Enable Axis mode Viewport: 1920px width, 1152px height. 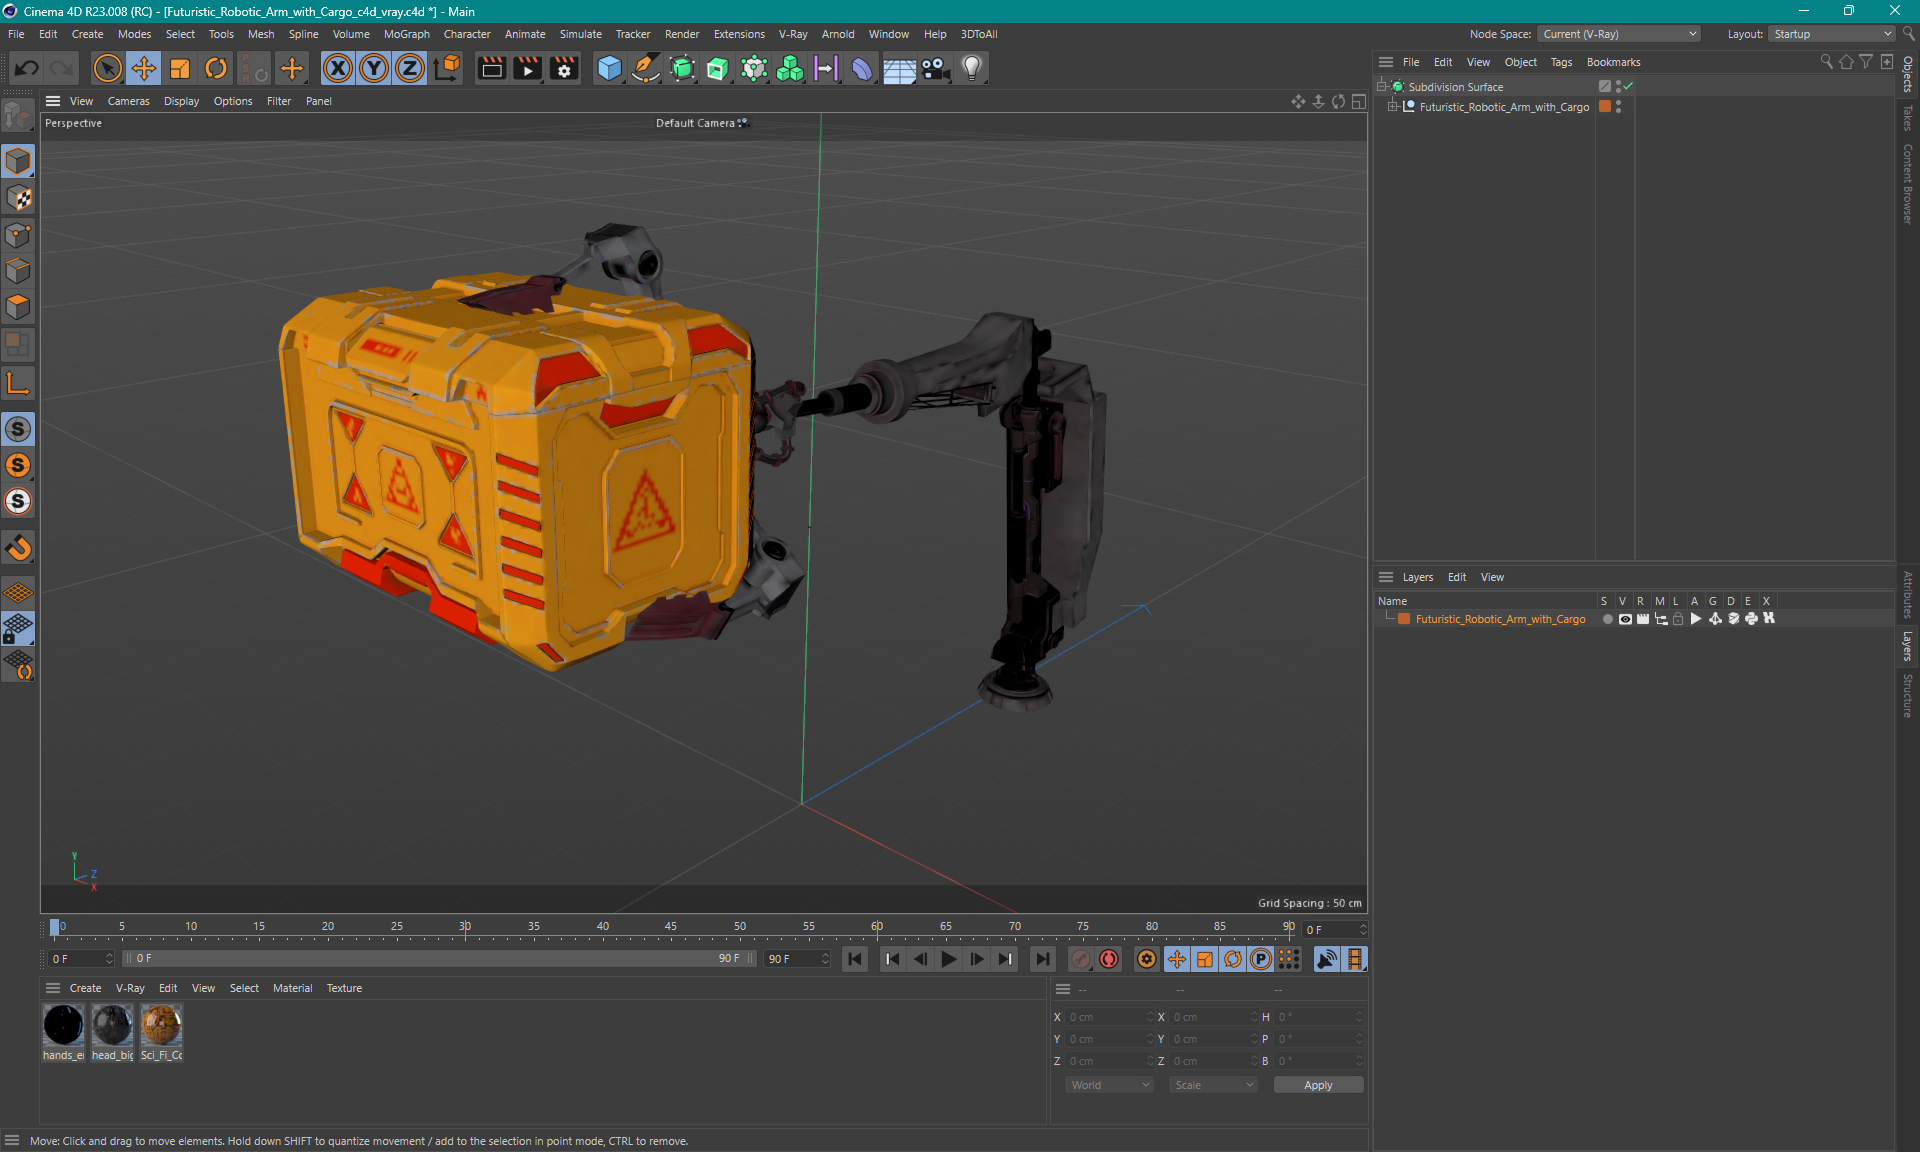point(18,383)
